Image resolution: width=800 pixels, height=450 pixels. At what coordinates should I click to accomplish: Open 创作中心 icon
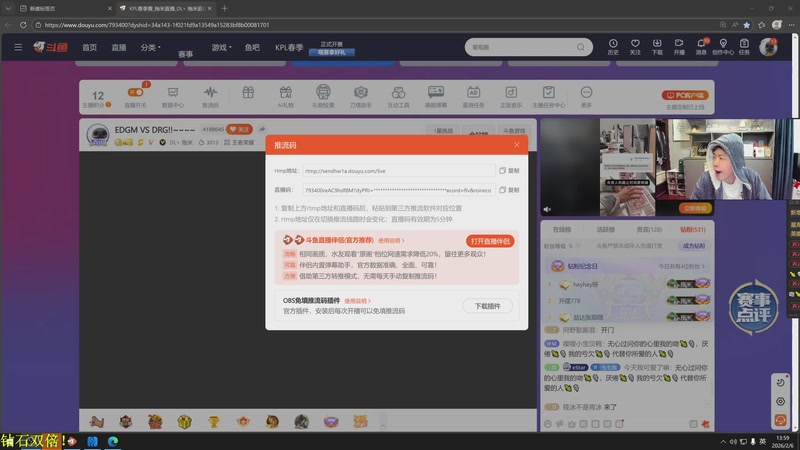point(723,47)
